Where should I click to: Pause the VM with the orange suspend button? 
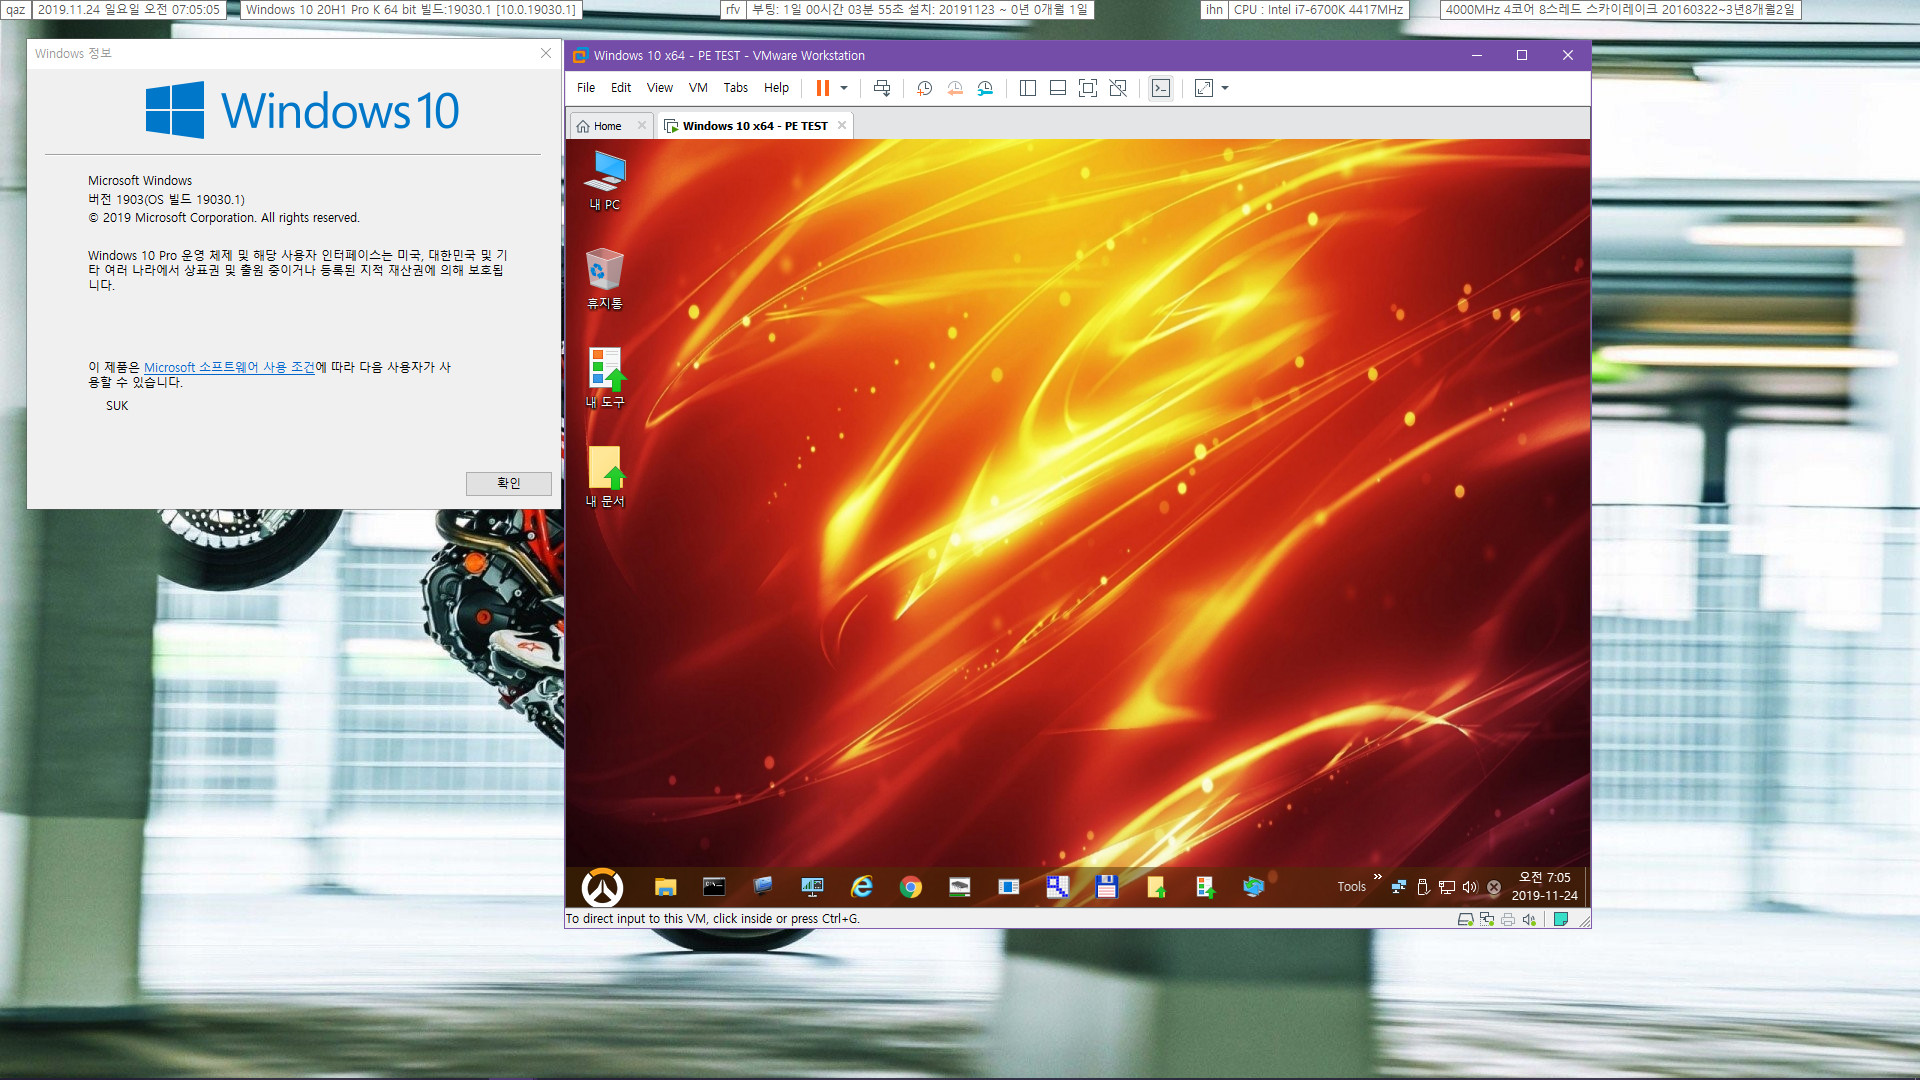(822, 88)
